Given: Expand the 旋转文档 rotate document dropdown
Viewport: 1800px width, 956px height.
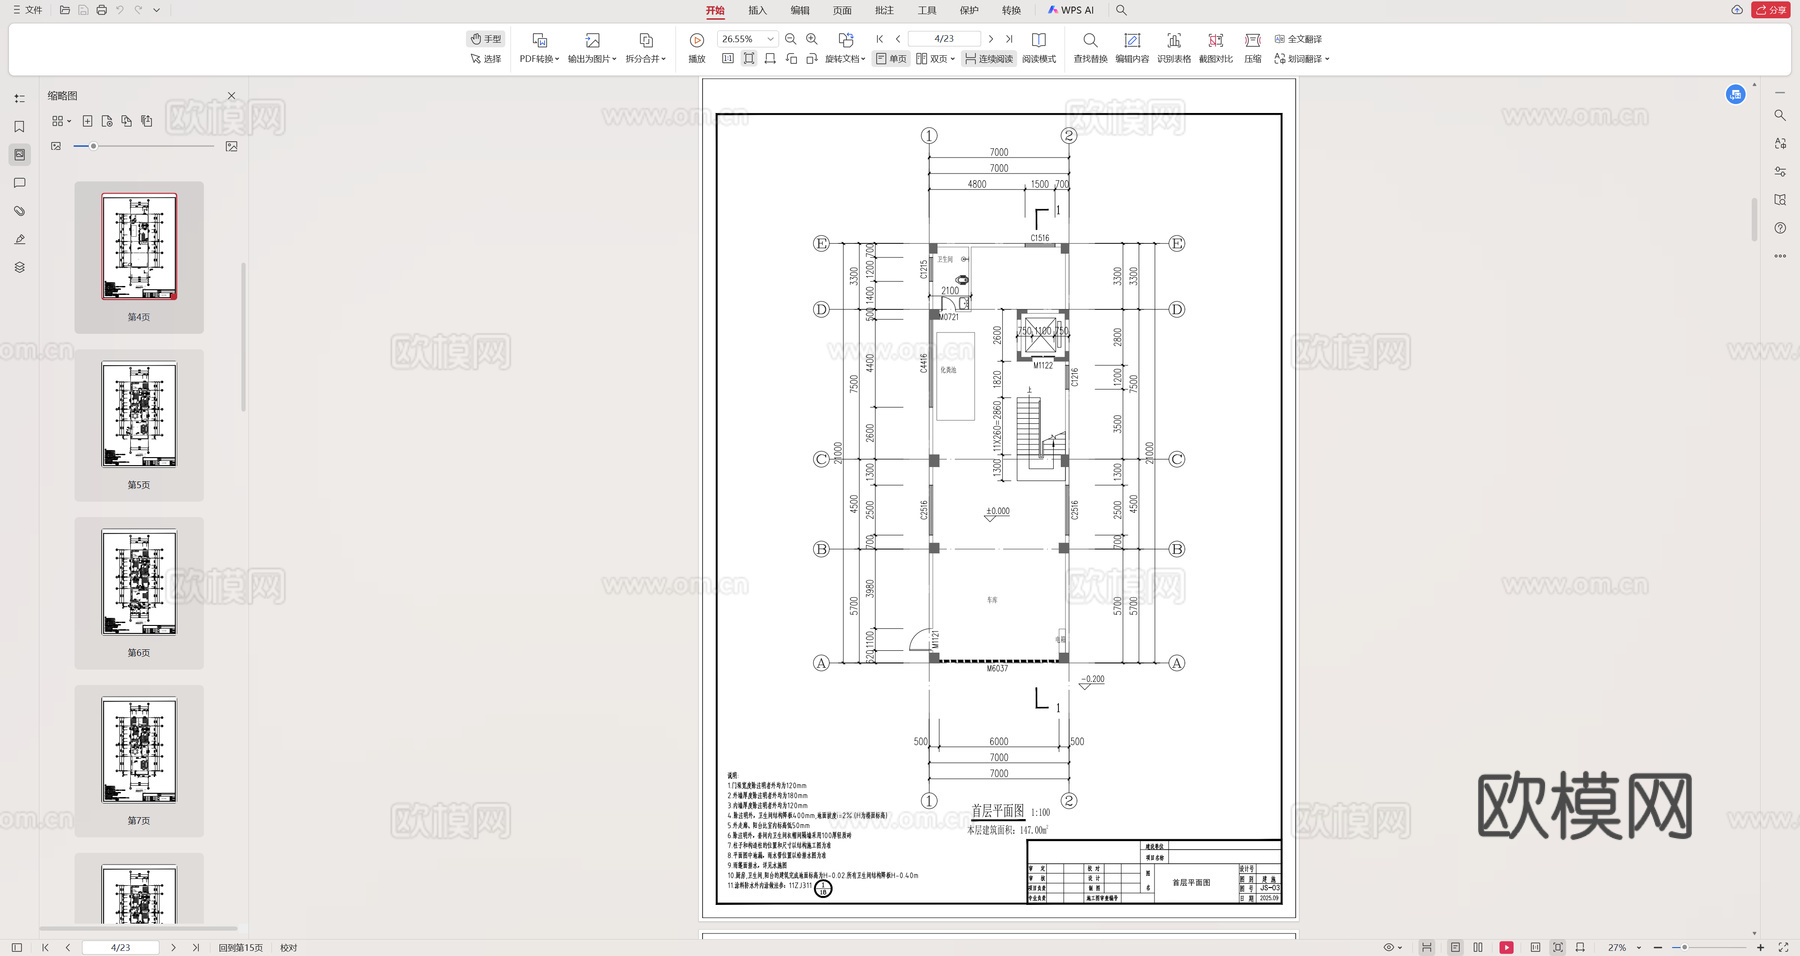Looking at the screenshot, I should pos(843,58).
